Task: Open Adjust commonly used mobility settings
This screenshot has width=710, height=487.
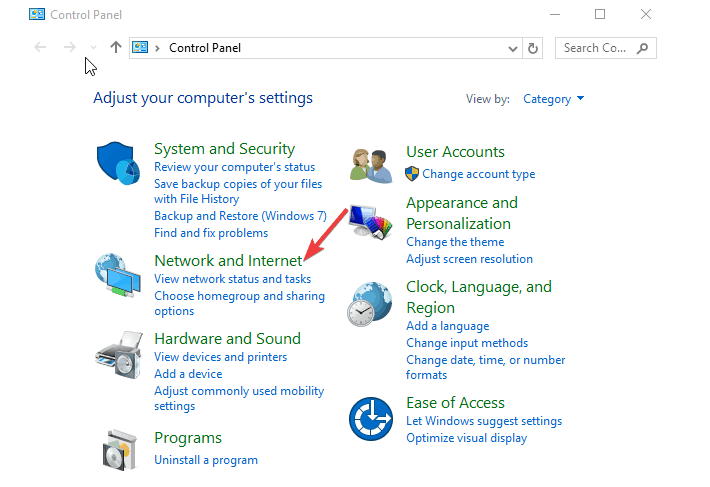Action: pyautogui.click(x=239, y=398)
